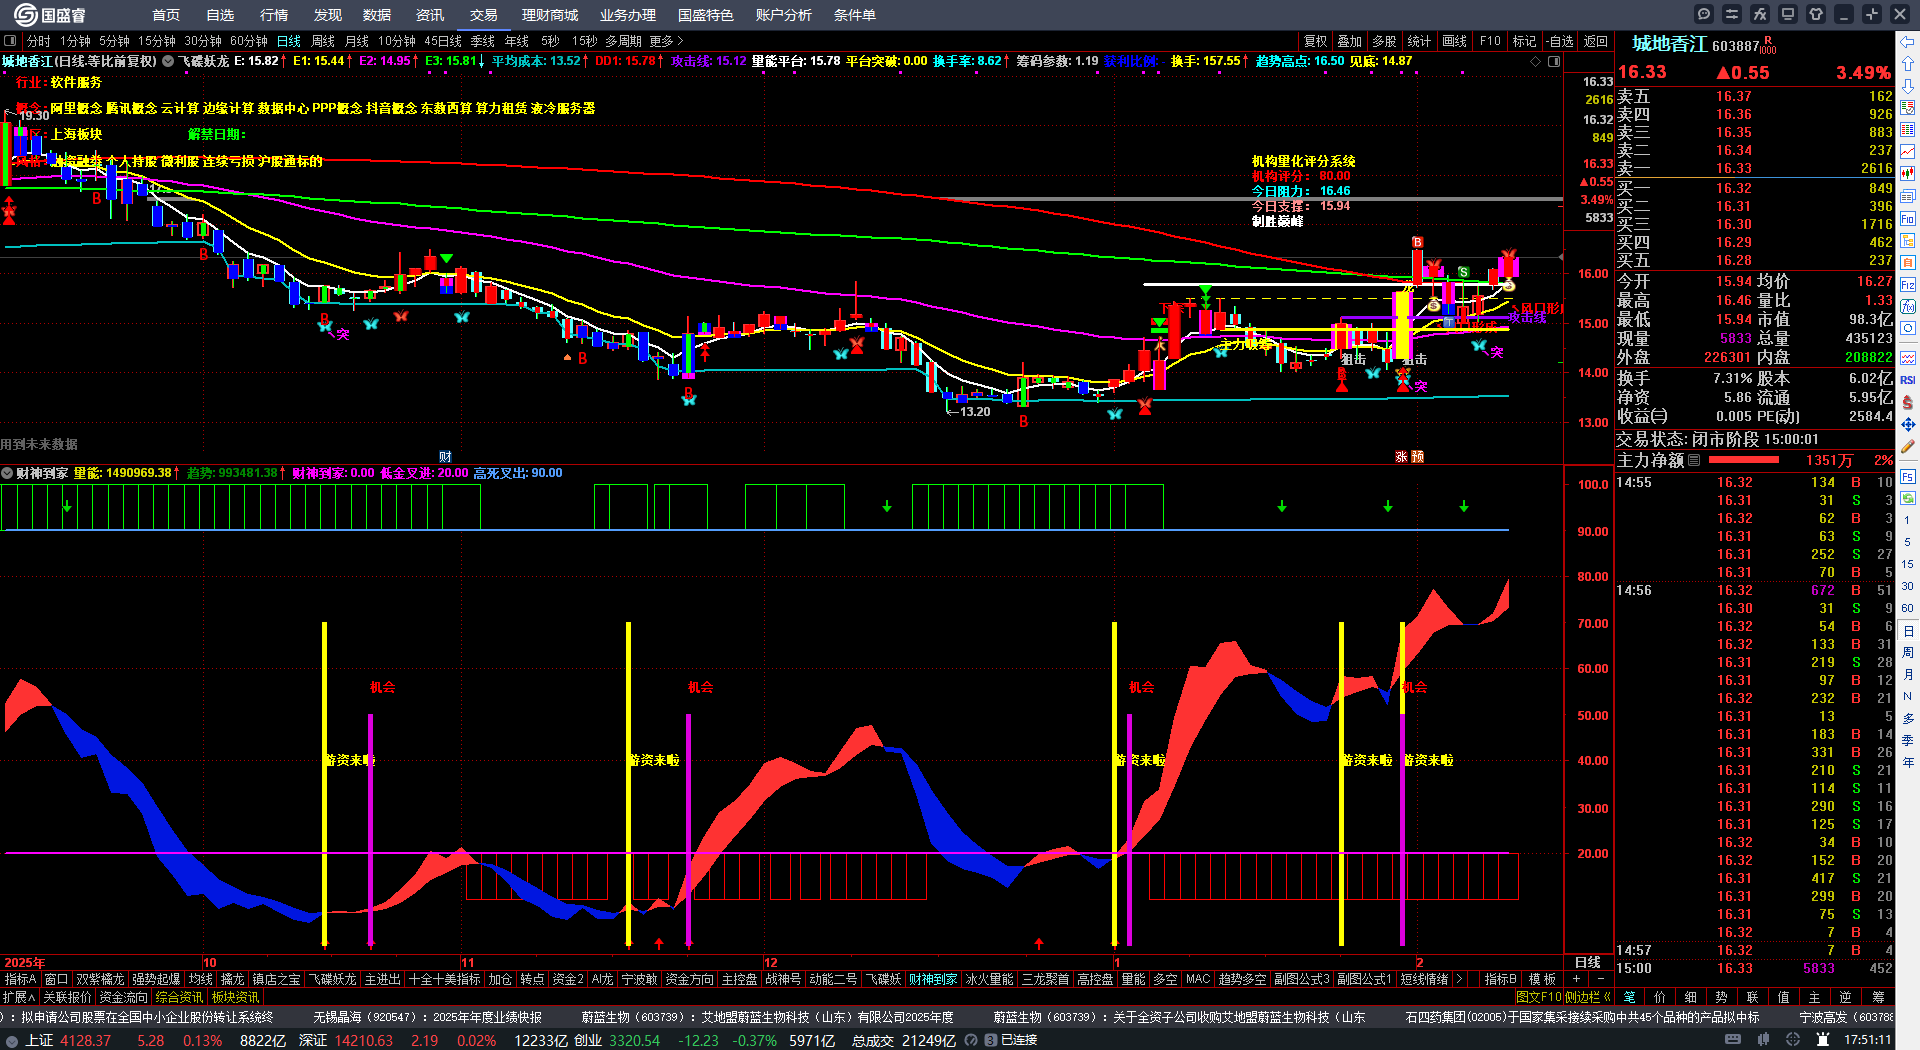
Task: Click the 窗口 window button at bottom
Action: (56, 979)
